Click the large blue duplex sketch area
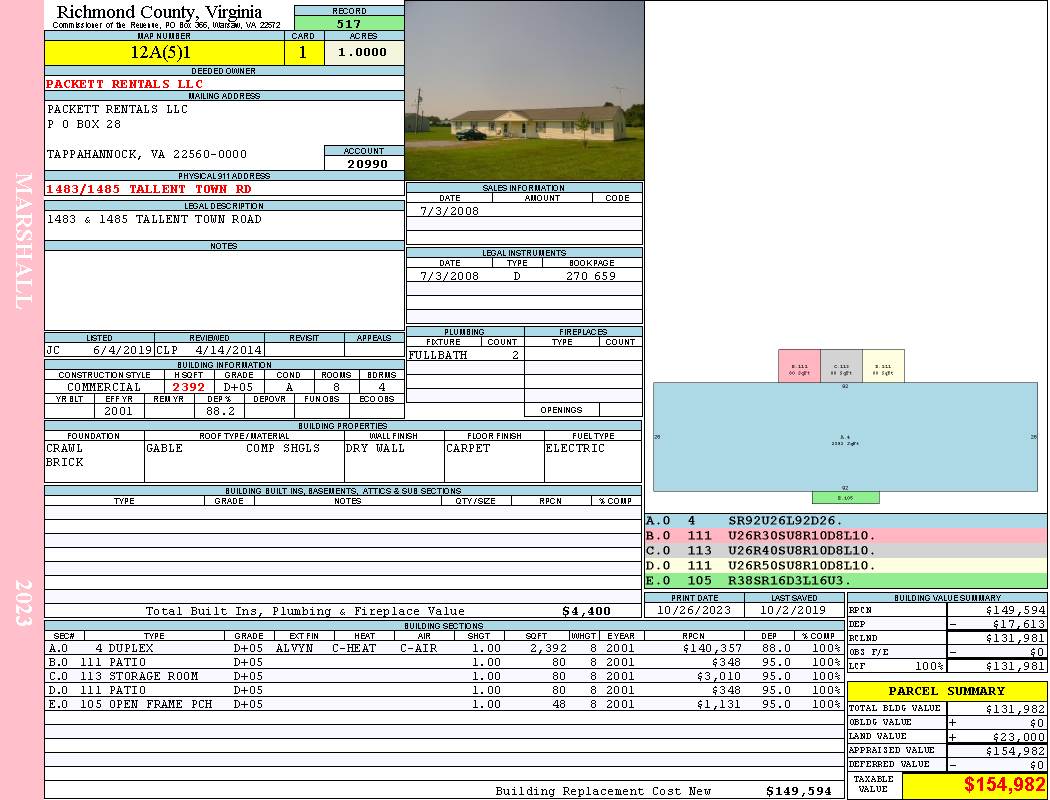 (x=845, y=437)
